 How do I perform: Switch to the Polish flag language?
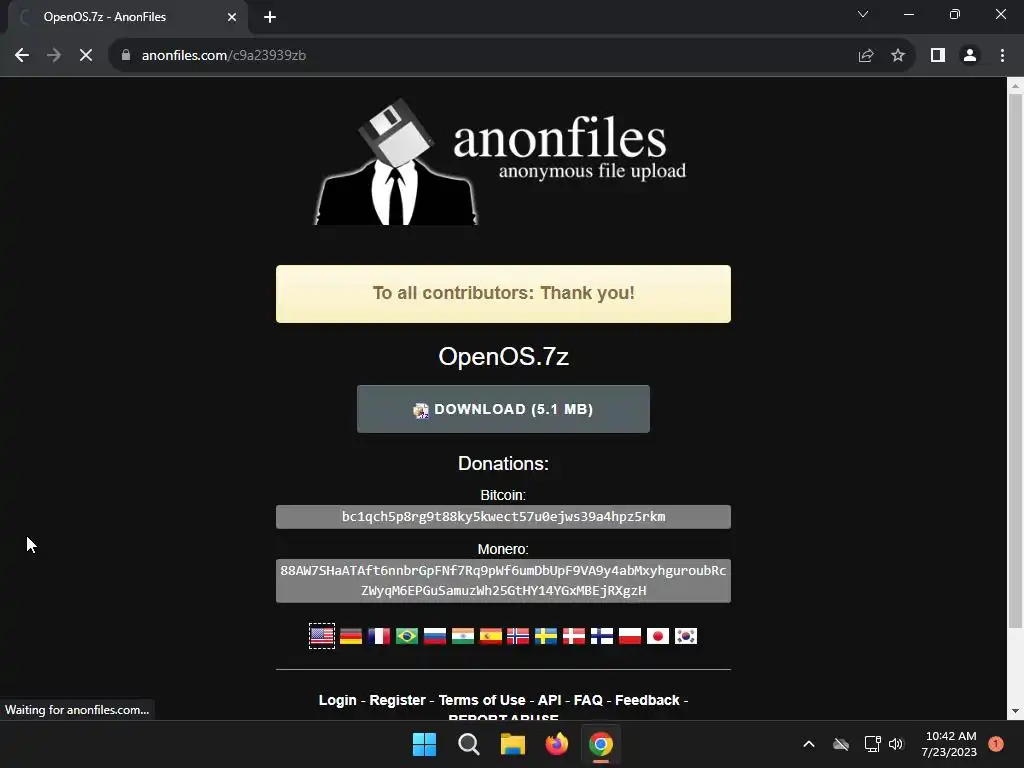click(630, 636)
